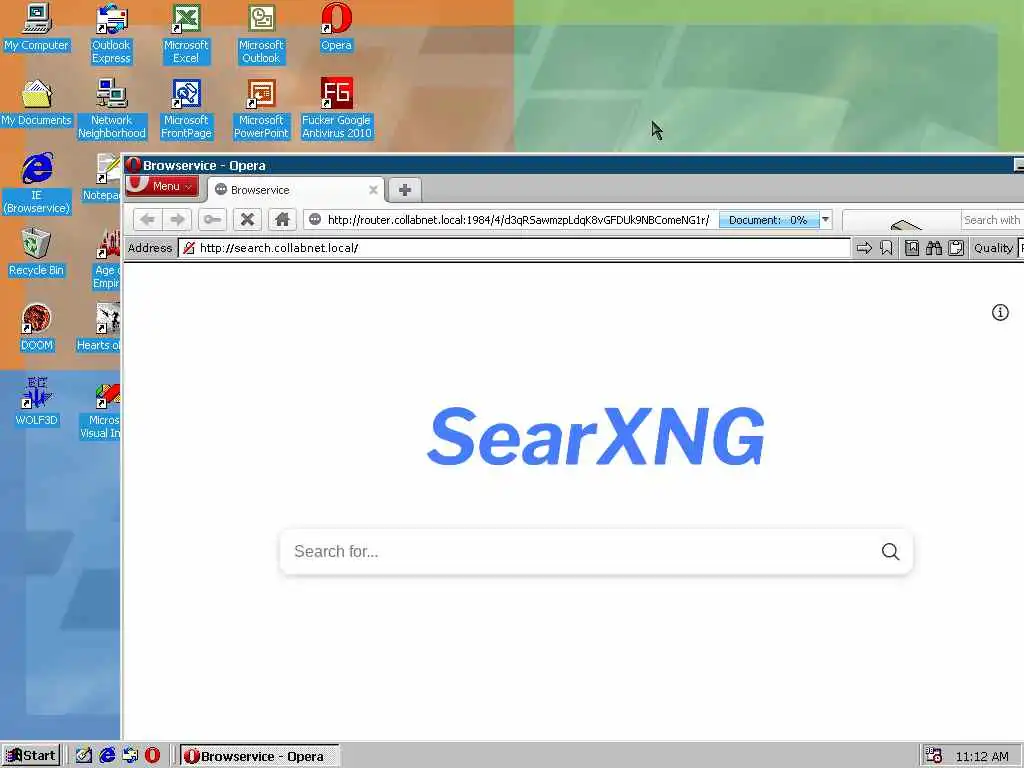Click the SearXNG logo

click(x=596, y=436)
